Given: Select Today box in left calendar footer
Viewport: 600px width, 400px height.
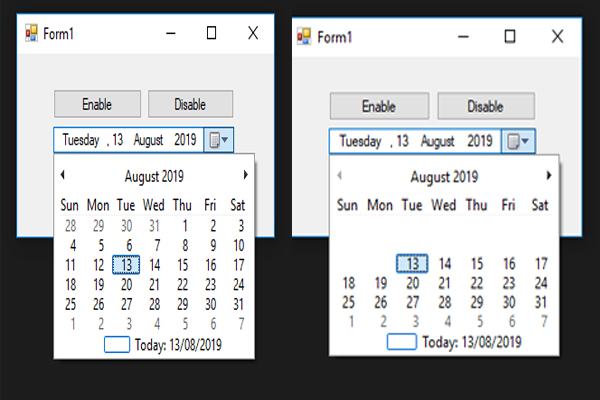Looking at the screenshot, I should (117, 344).
